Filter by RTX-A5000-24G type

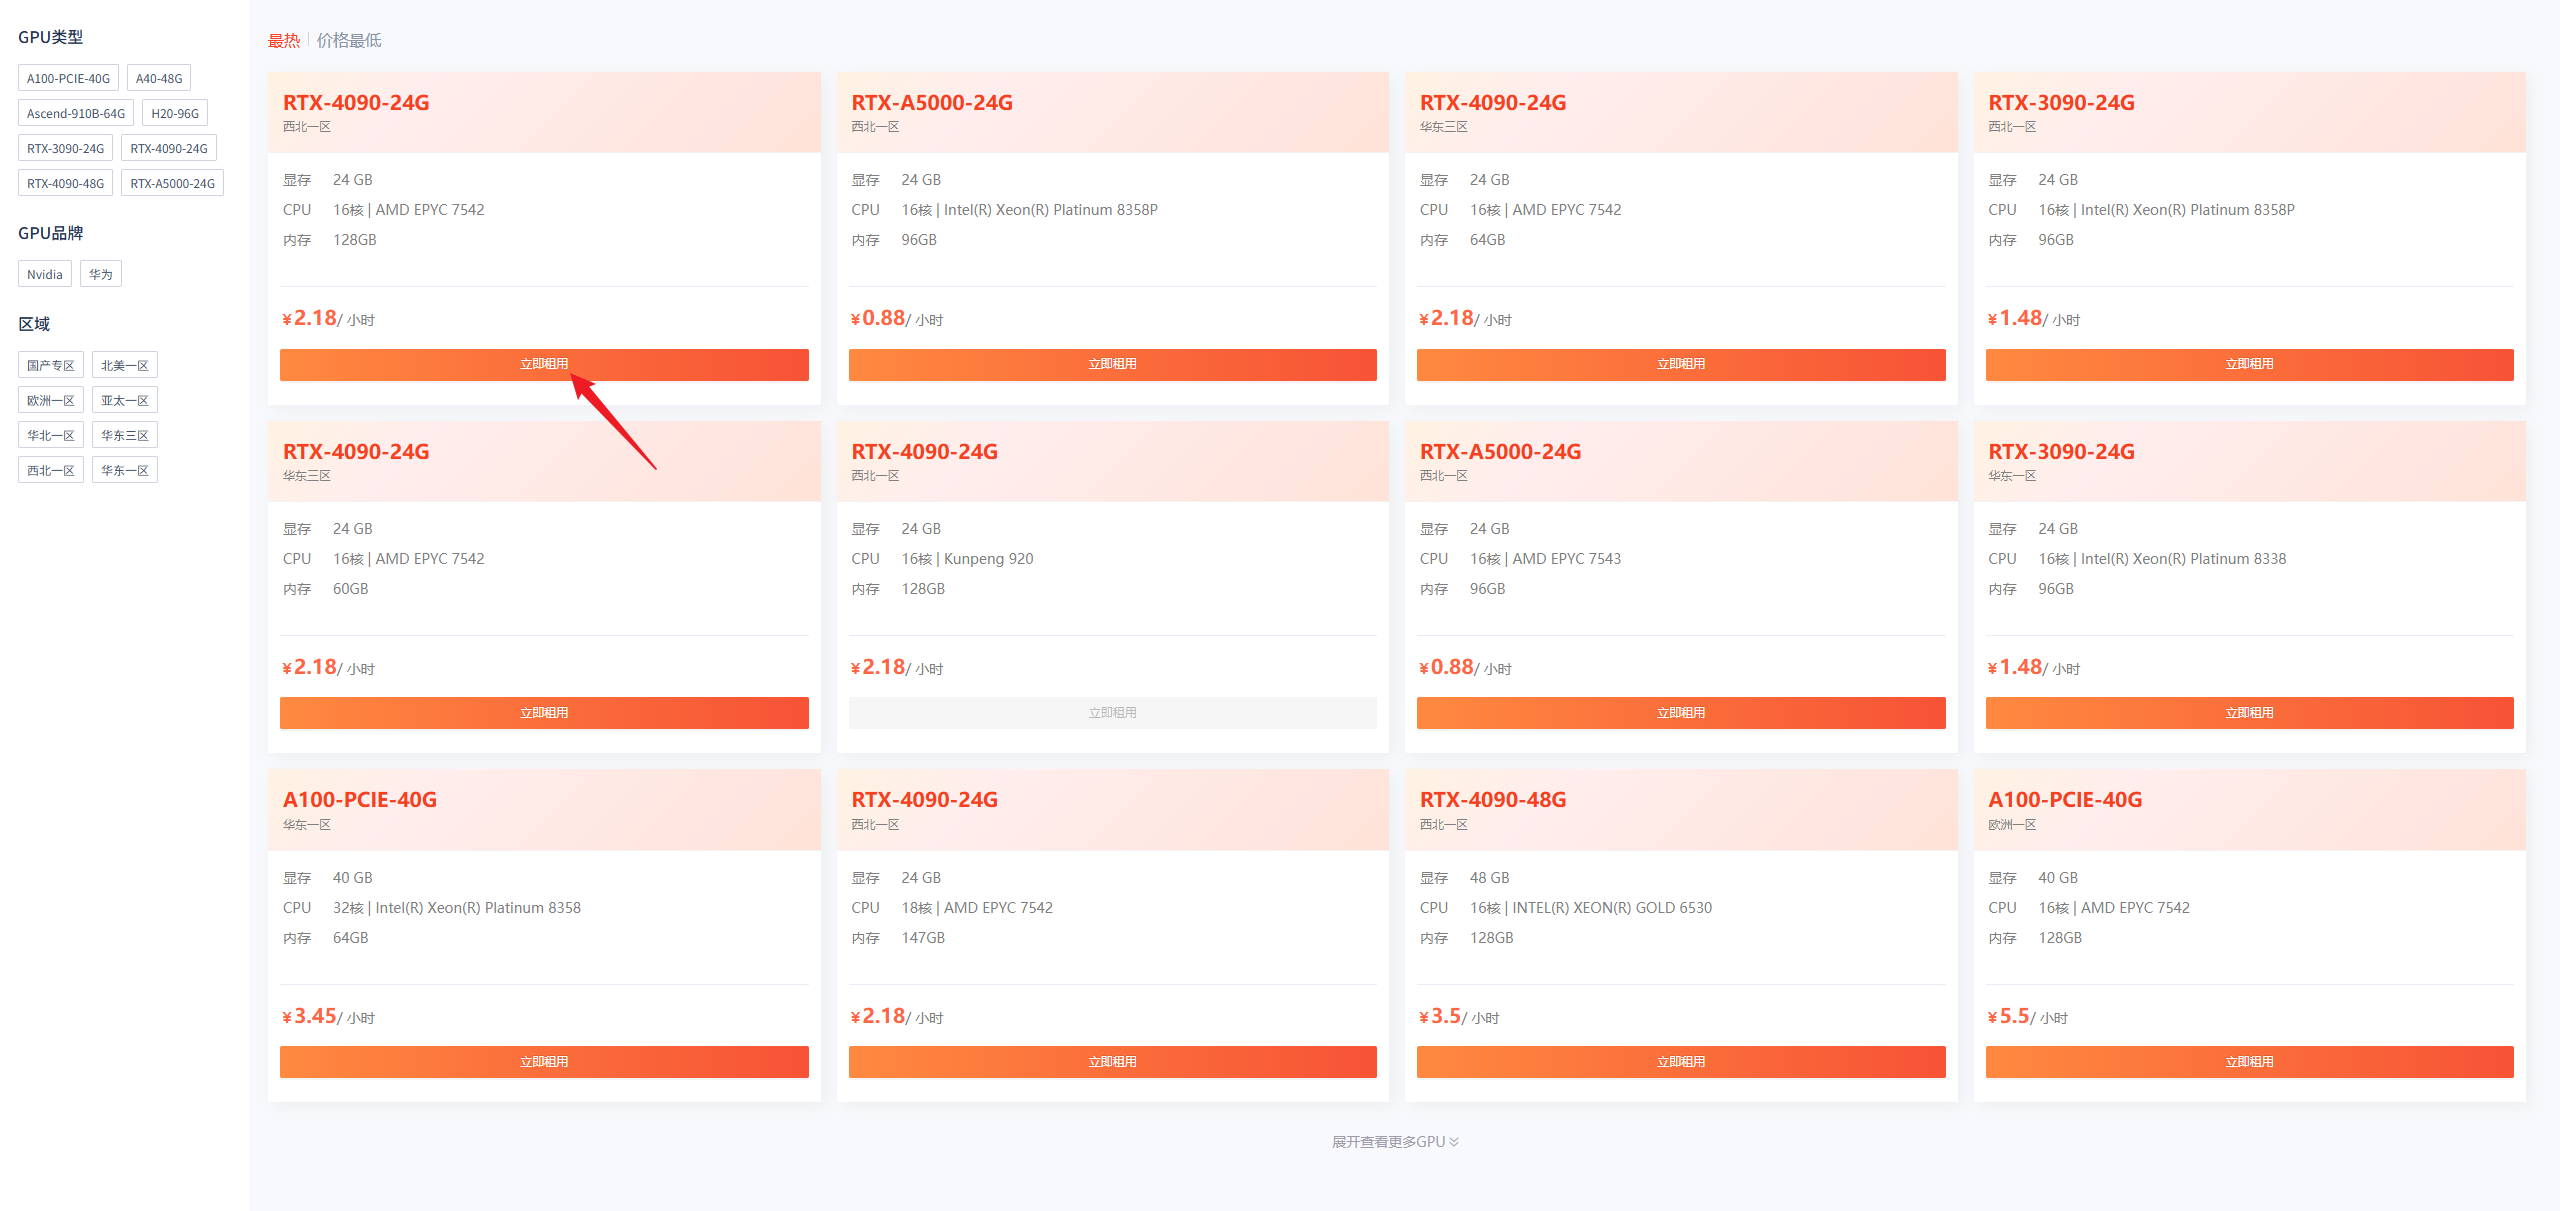pos(172,183)
